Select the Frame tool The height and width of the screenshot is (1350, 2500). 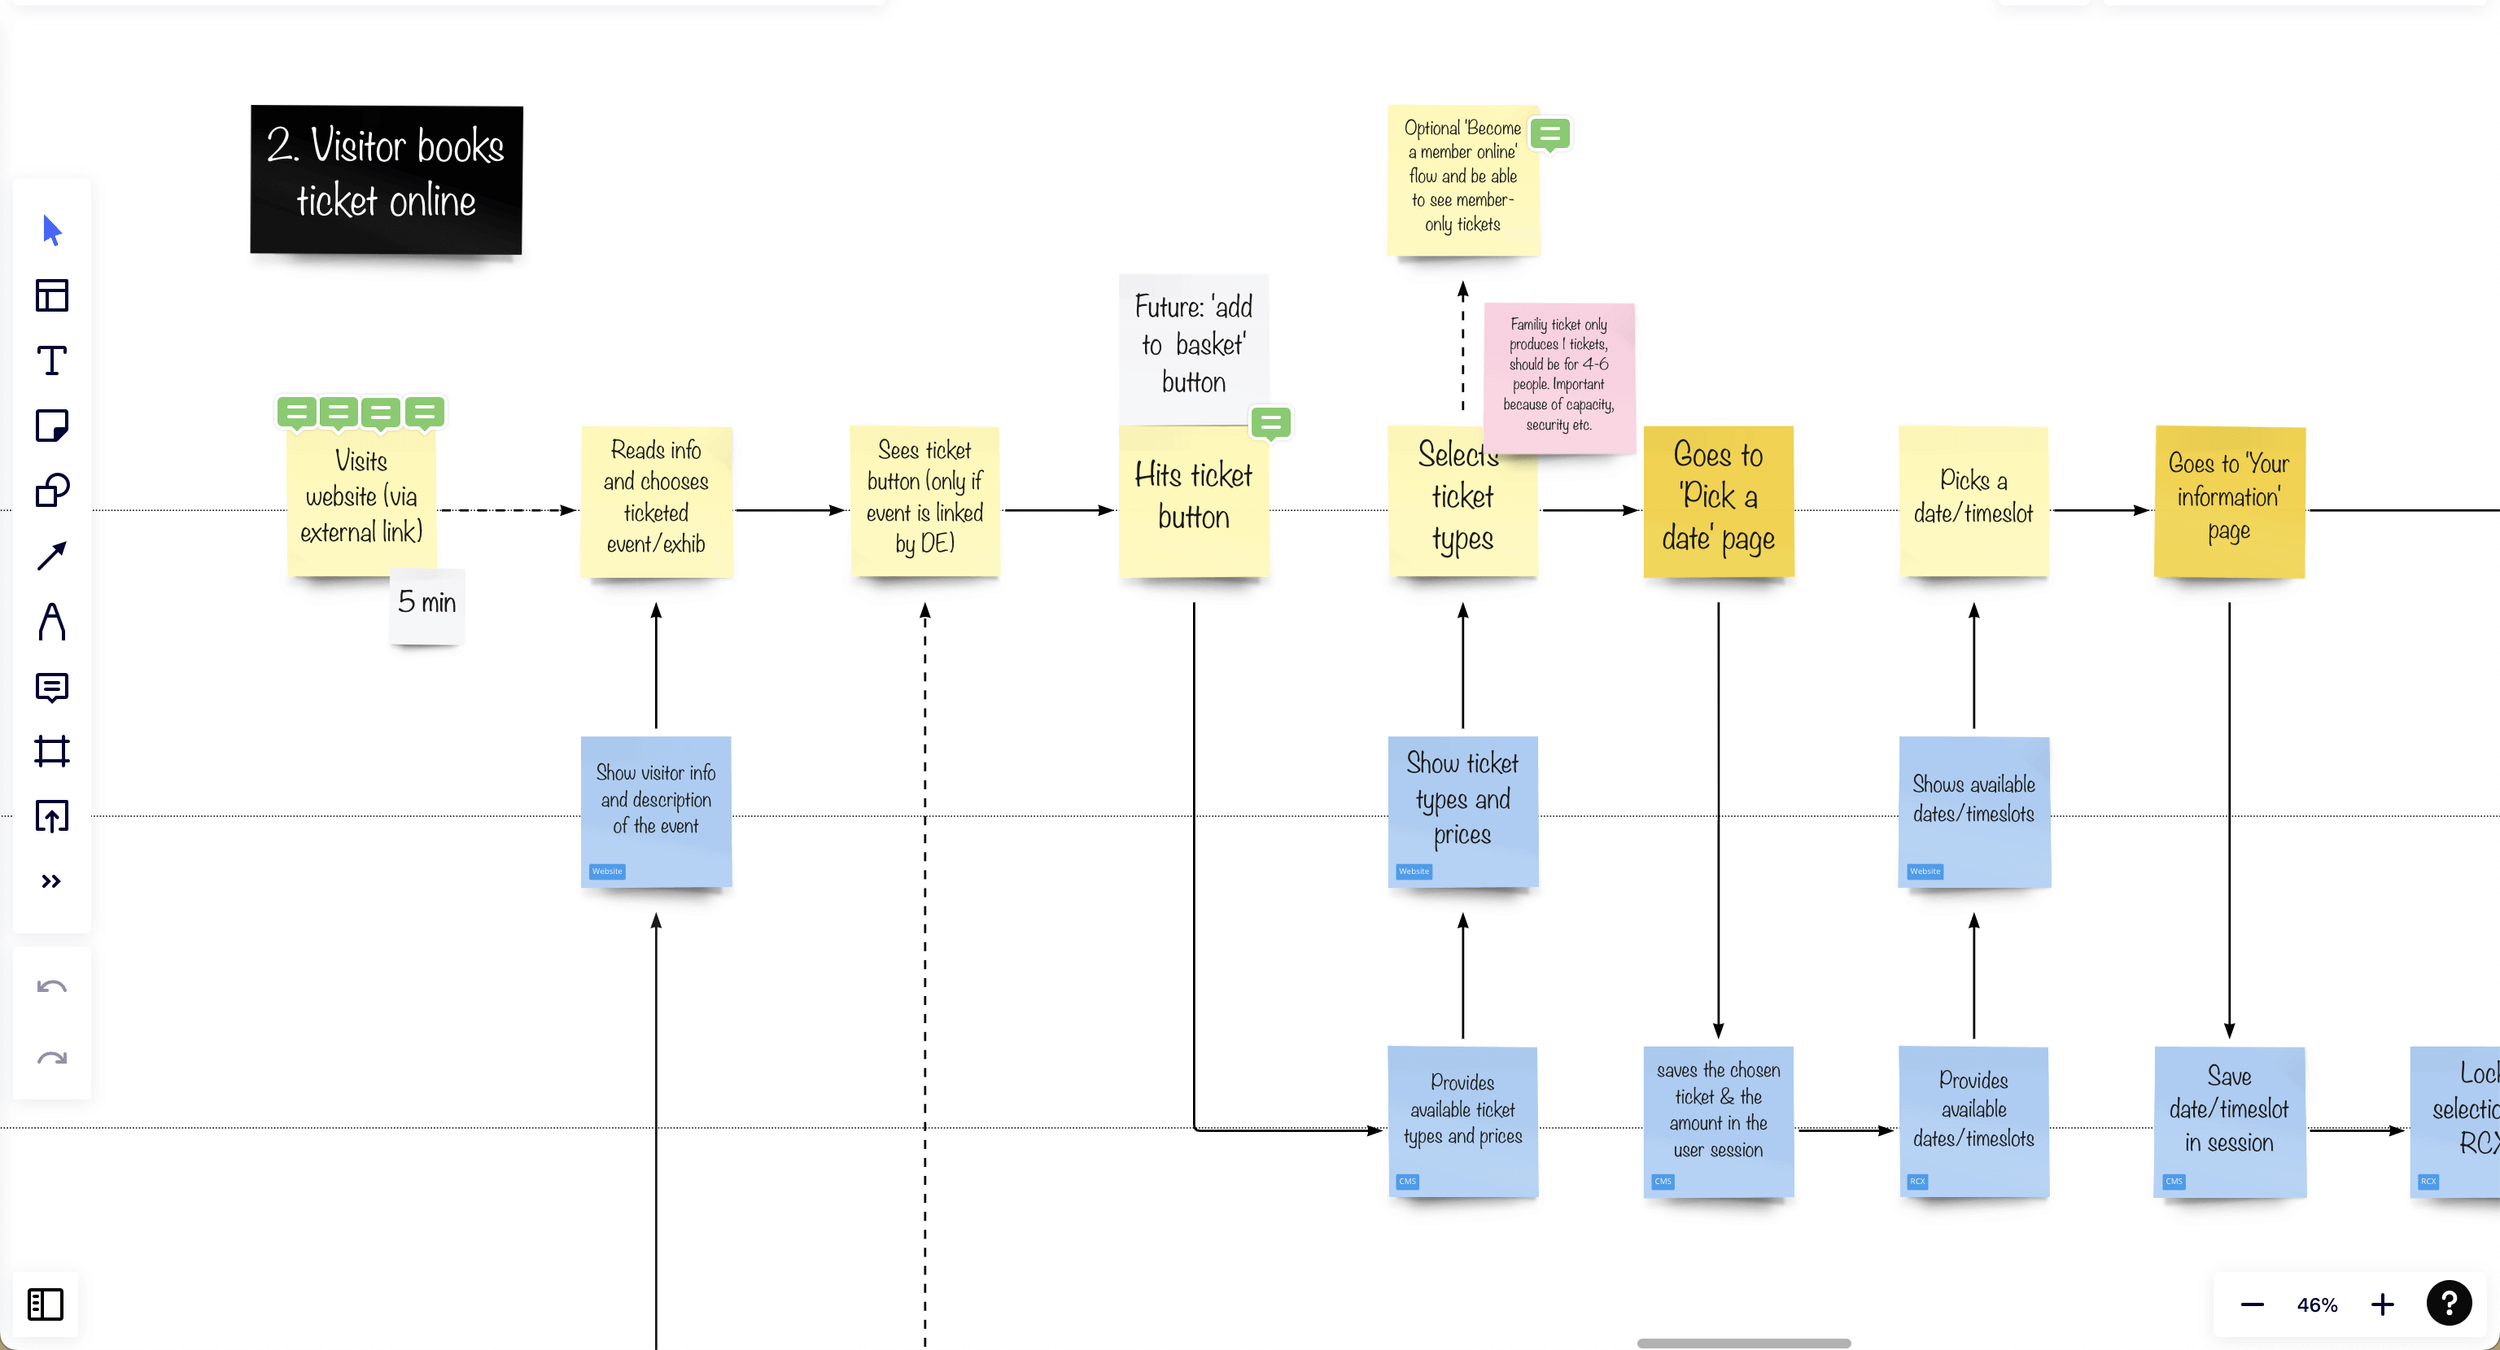point(52,751)
